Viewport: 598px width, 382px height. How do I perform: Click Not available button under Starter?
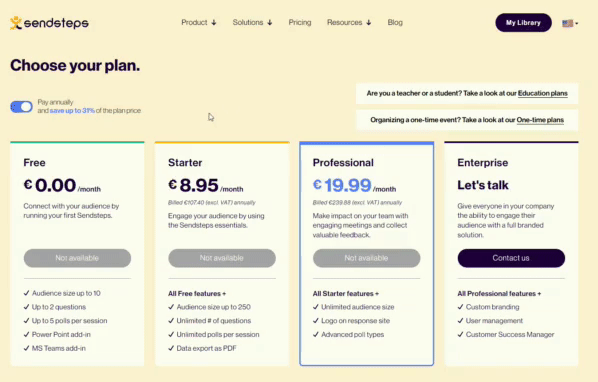tap(222, 258)
